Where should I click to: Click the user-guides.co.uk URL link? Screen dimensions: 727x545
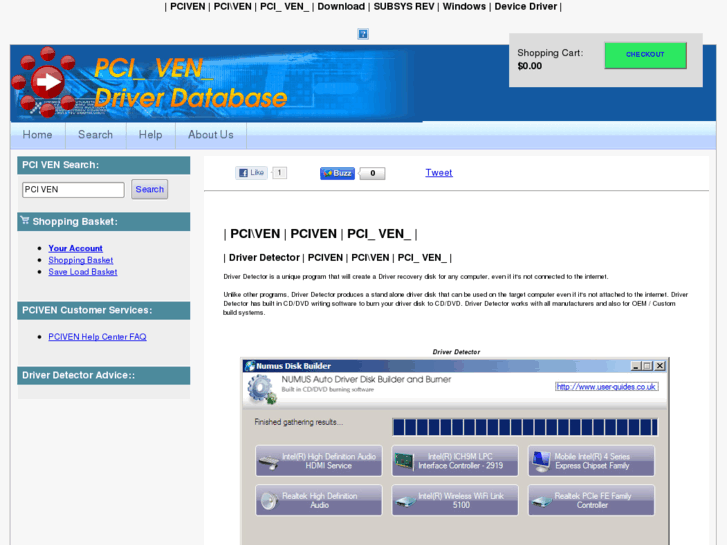606,386
